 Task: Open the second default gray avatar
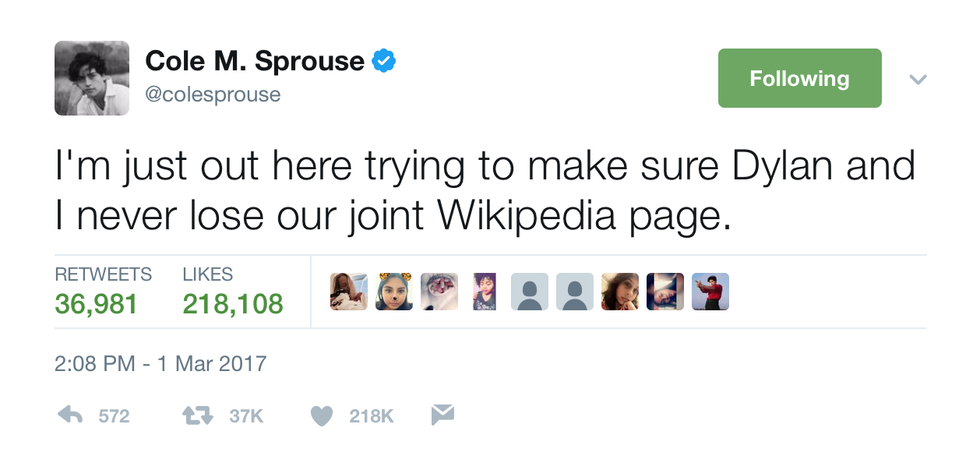[x=575, y=292]
